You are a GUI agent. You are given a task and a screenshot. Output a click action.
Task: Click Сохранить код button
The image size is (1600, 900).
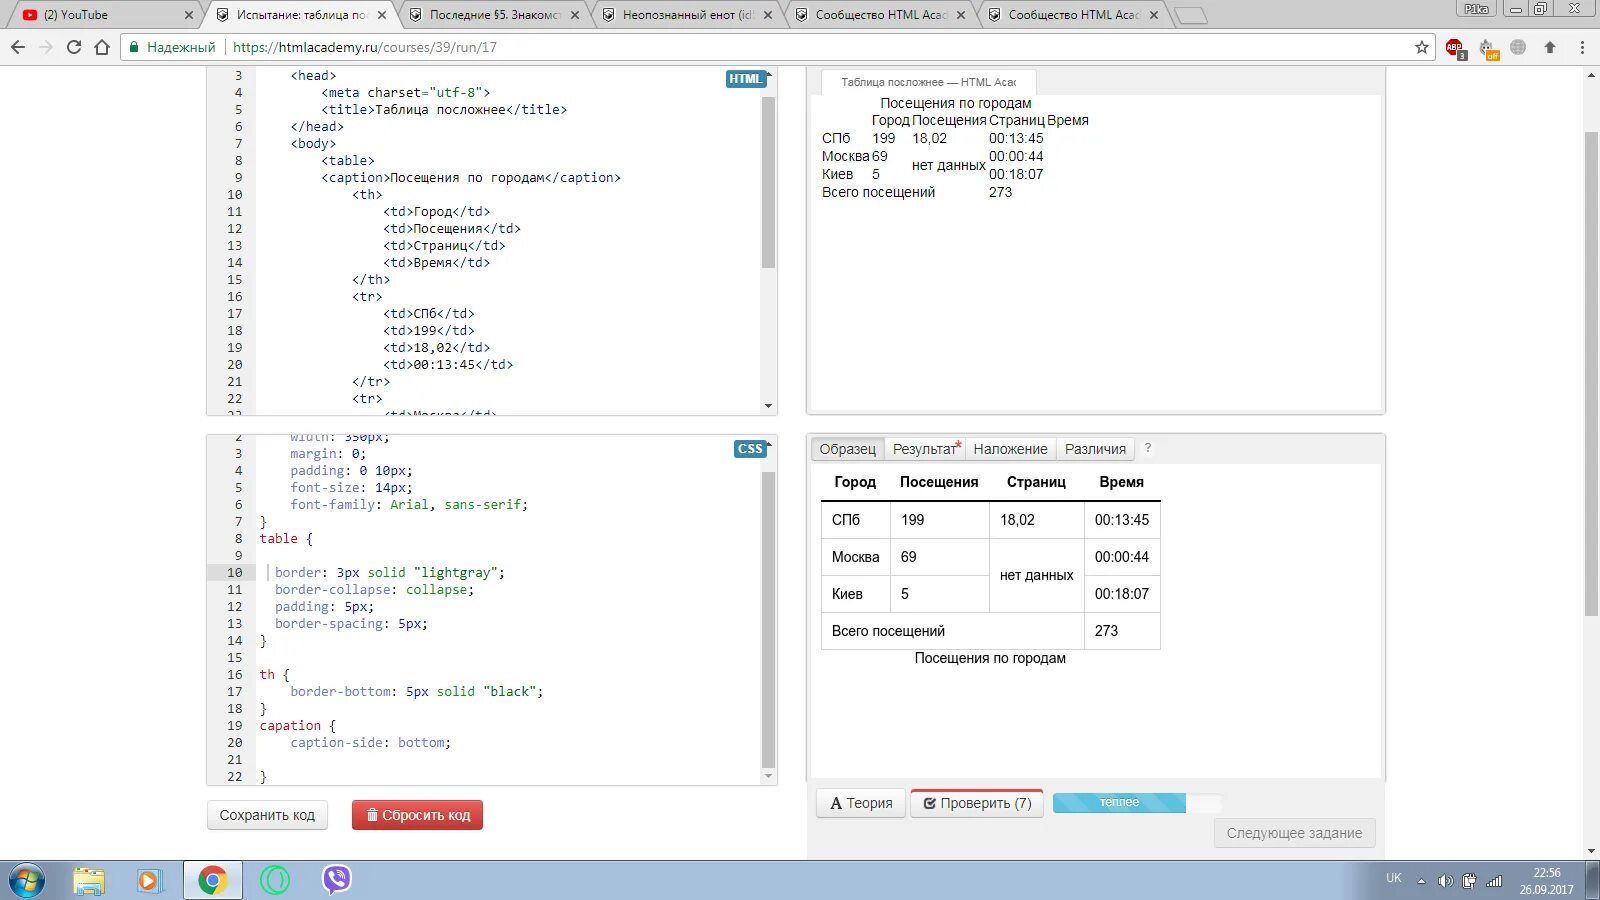click(x=267, y=815)
